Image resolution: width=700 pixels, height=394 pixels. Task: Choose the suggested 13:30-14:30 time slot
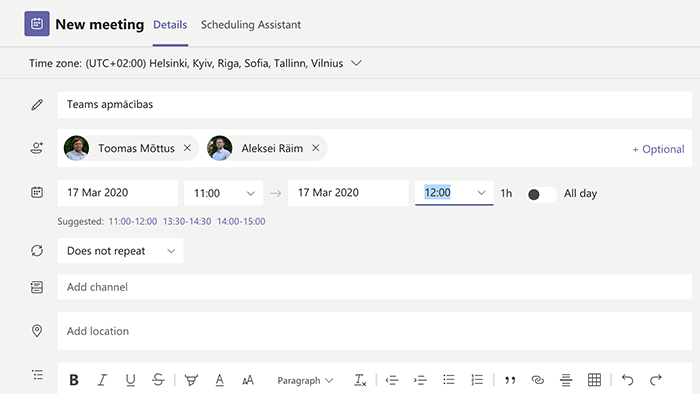[x=187, y=221]
